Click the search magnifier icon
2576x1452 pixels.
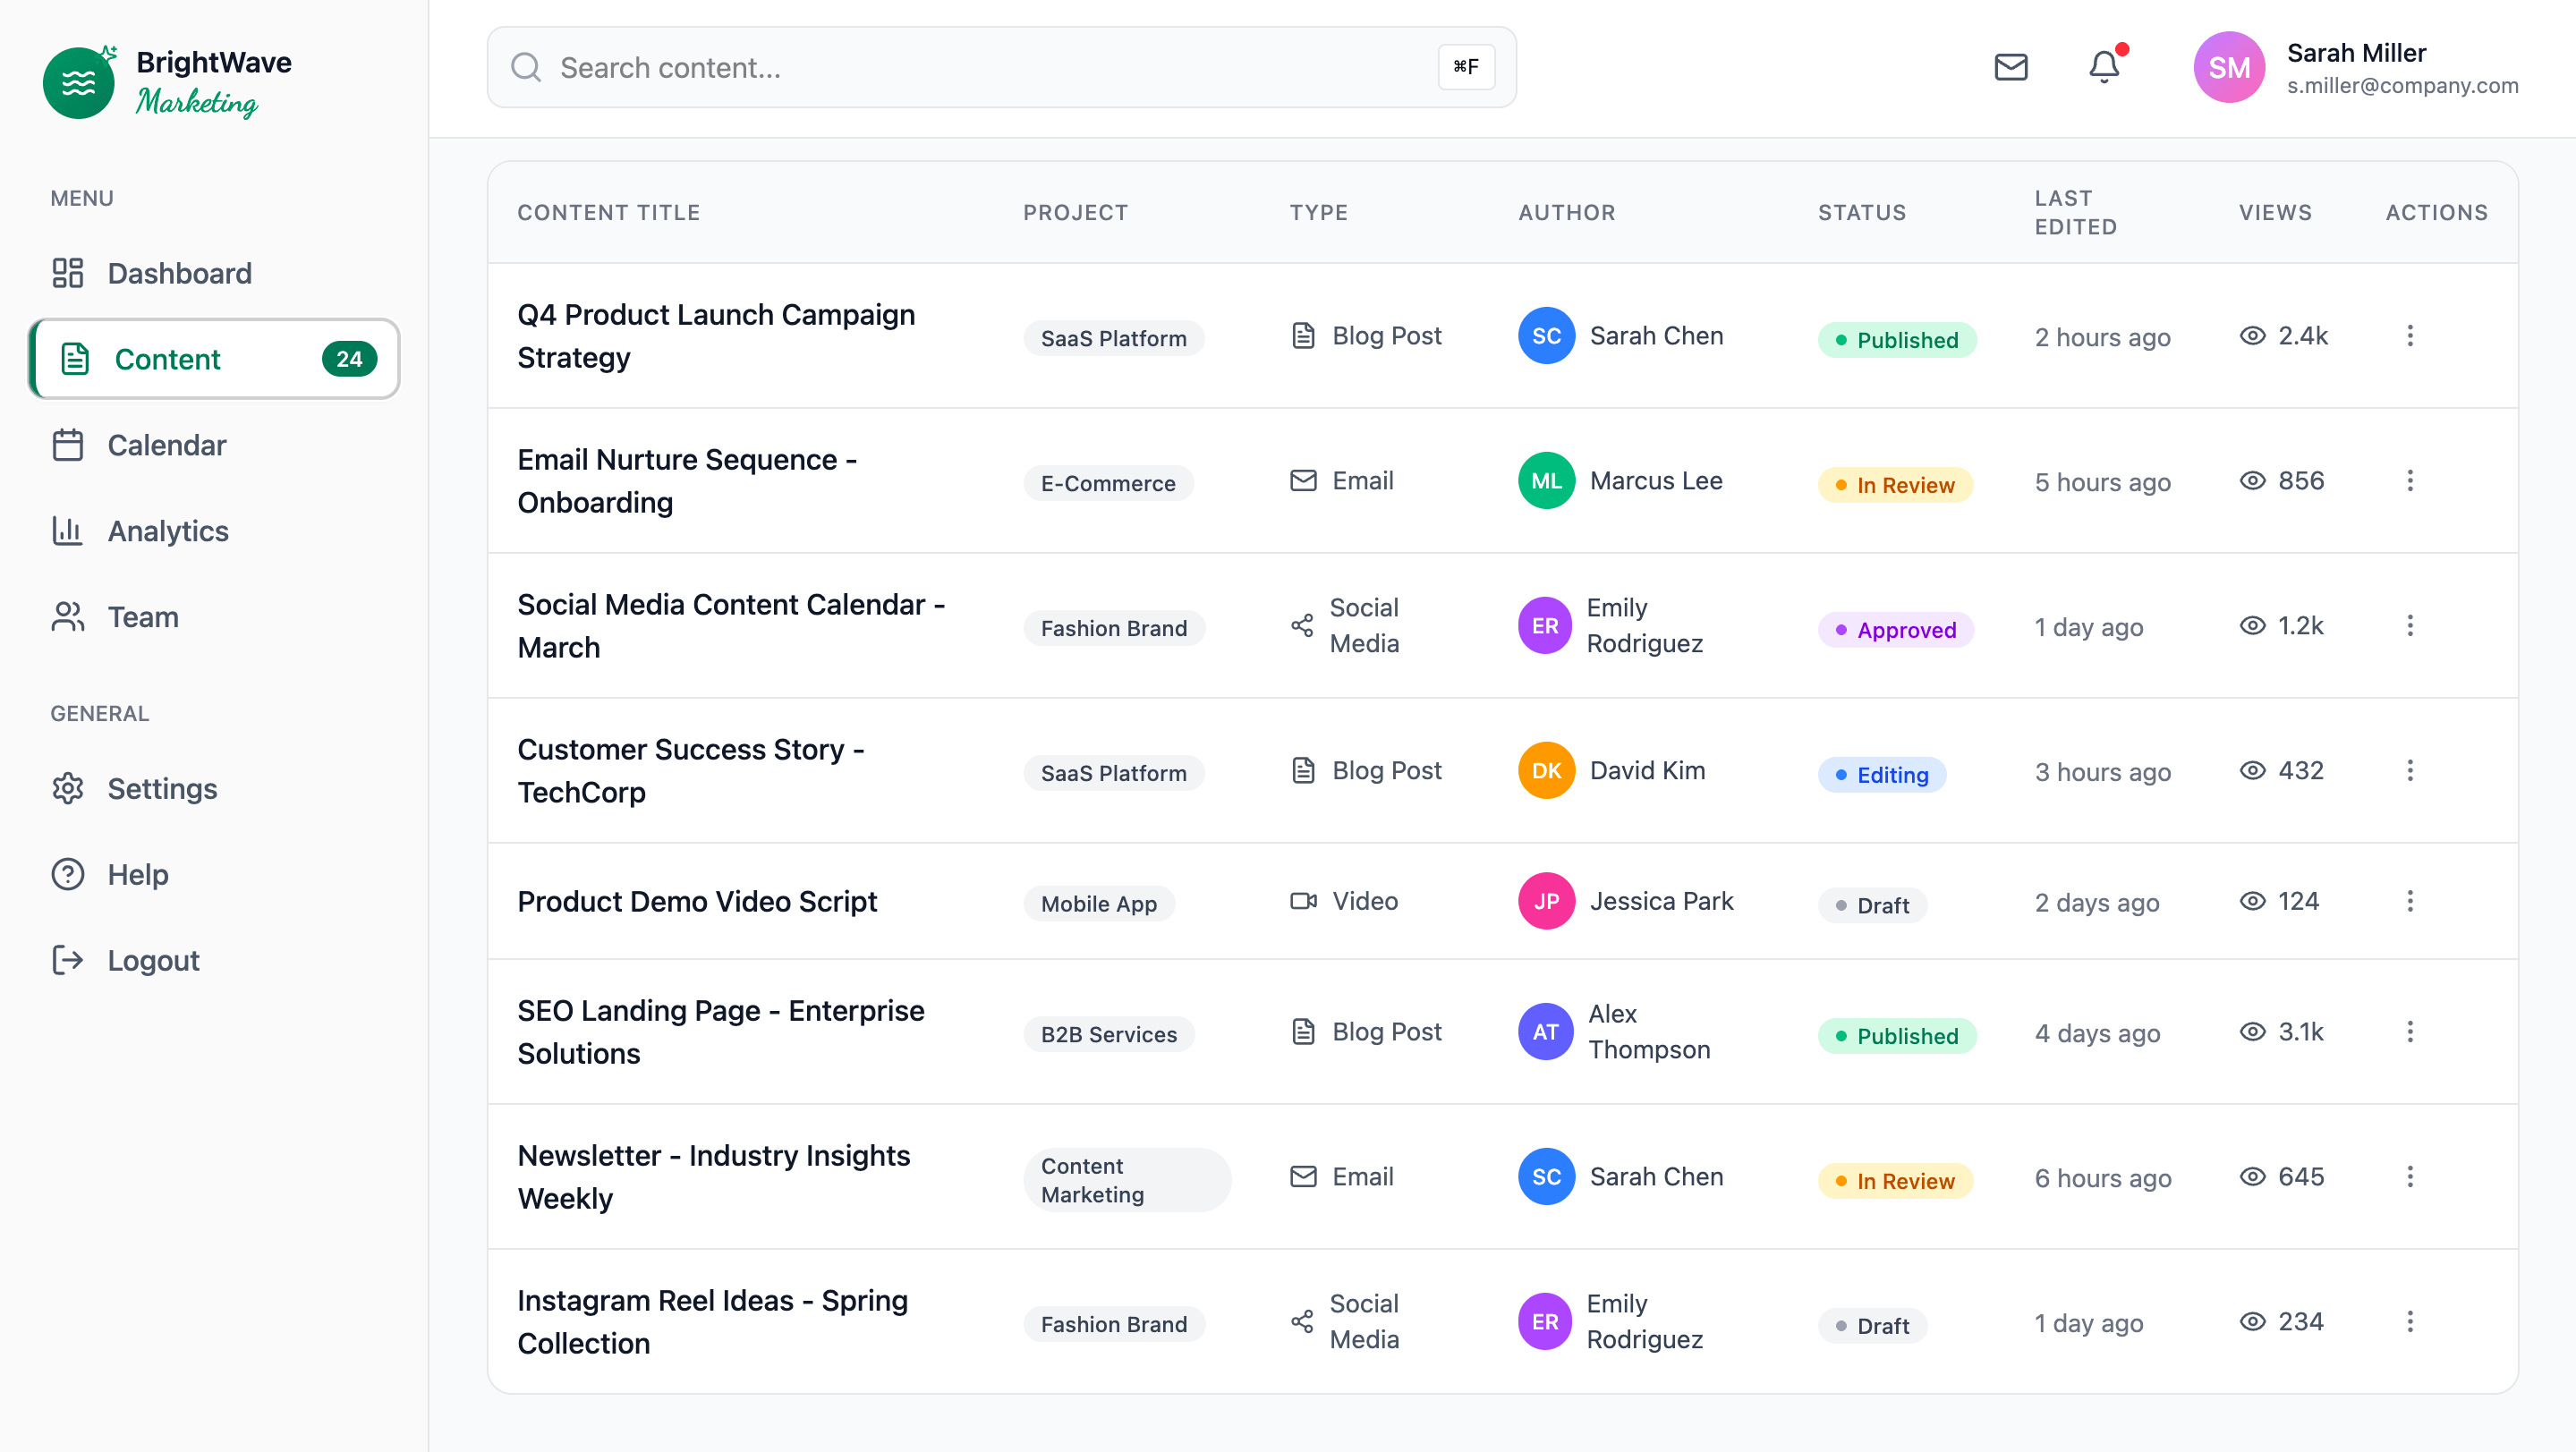pyautogui.click(x=526, y=67)
